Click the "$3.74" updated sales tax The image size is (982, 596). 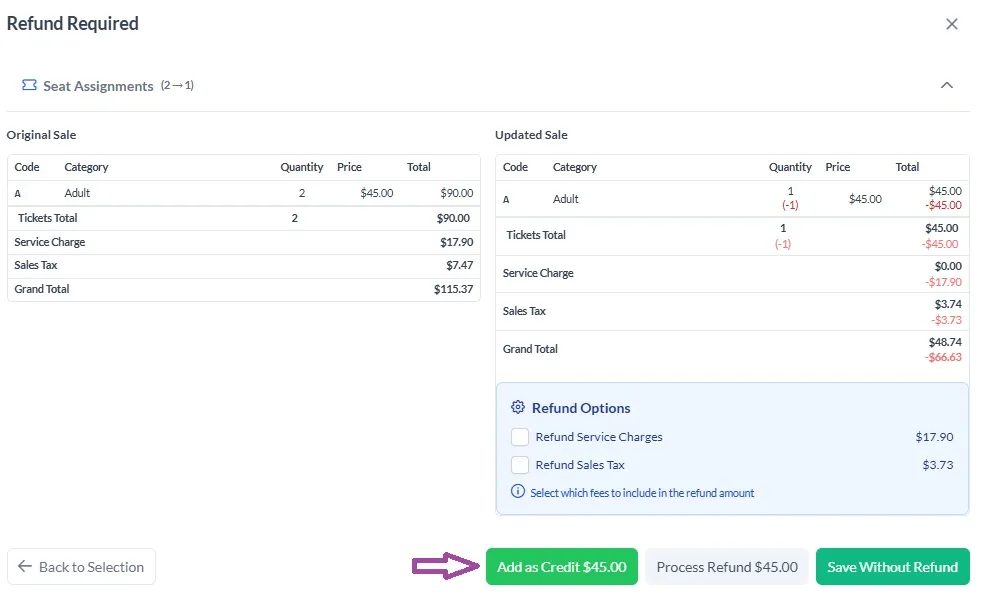pyautogui.click(x=948, y=304)
